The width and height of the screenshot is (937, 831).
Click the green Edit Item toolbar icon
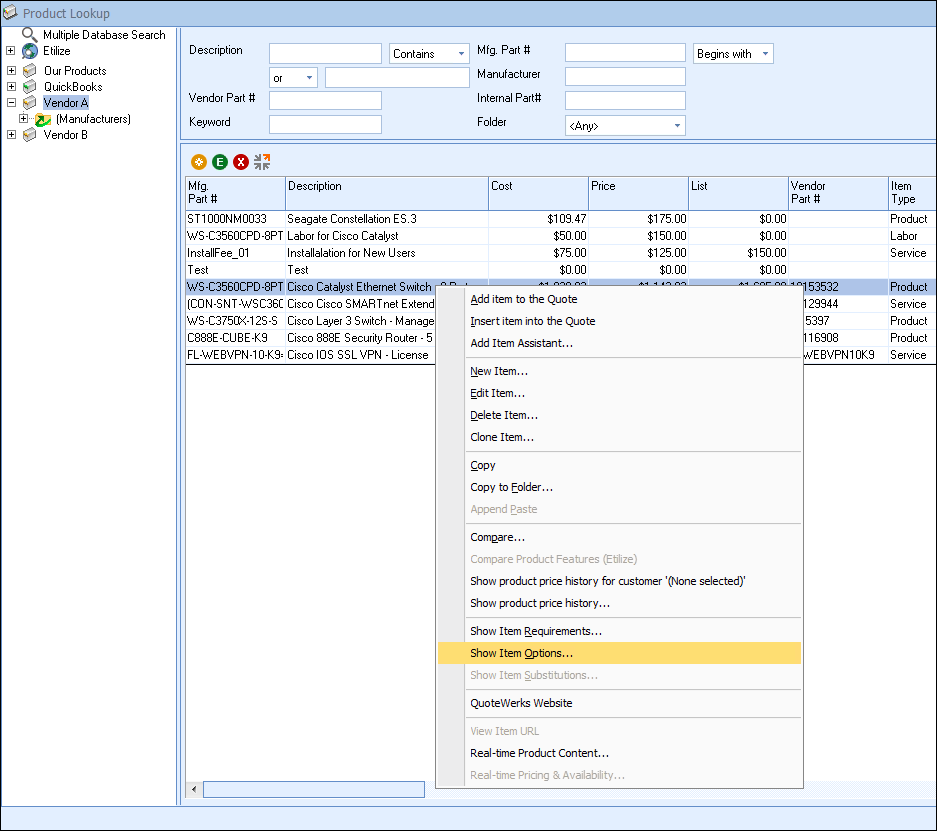click(x=220, y=162)
